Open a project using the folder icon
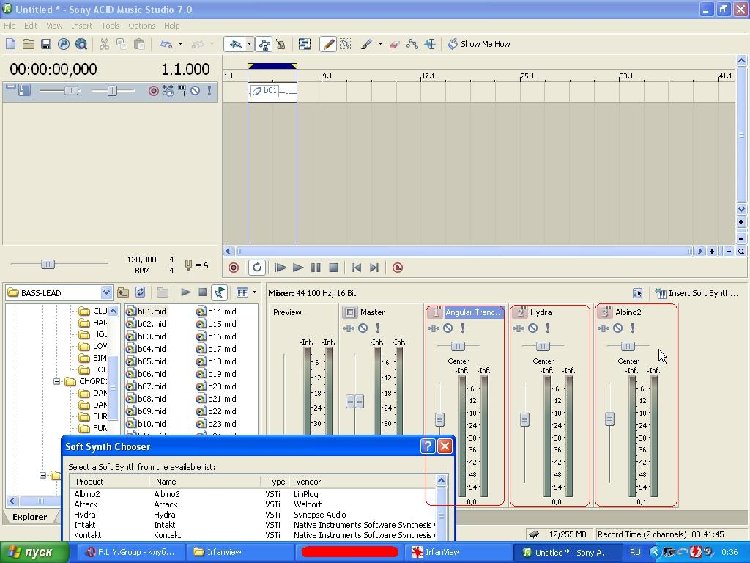Image resolution: width=750 pixels, height=563 pixels. point(28,44)
